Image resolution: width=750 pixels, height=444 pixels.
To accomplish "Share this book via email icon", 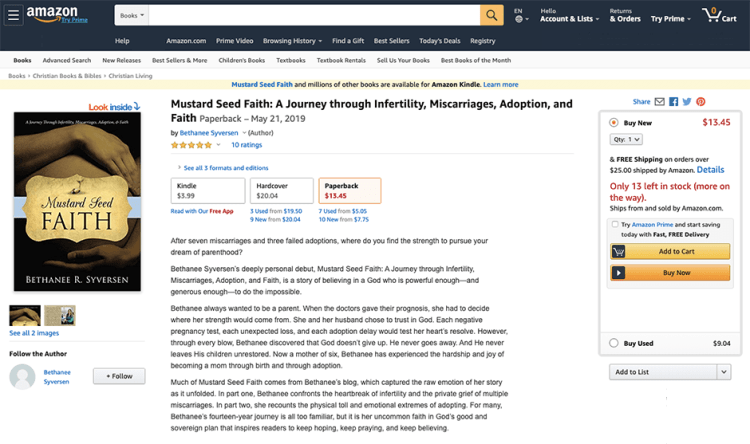I will tap(660, 102).
